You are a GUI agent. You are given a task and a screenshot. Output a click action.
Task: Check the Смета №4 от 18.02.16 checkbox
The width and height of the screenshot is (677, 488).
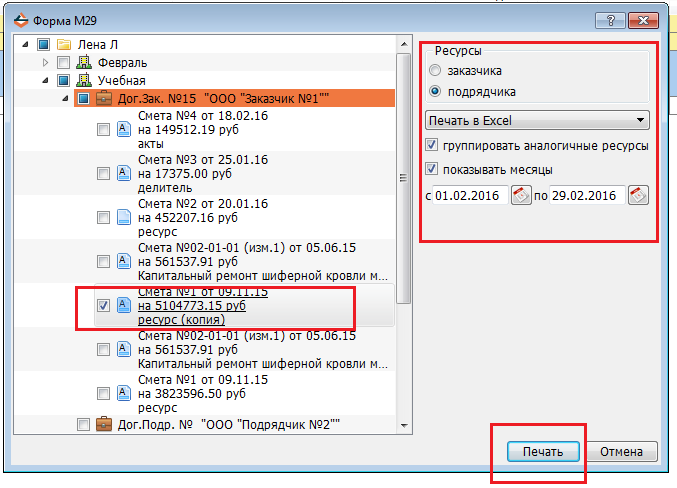(103, 130)
